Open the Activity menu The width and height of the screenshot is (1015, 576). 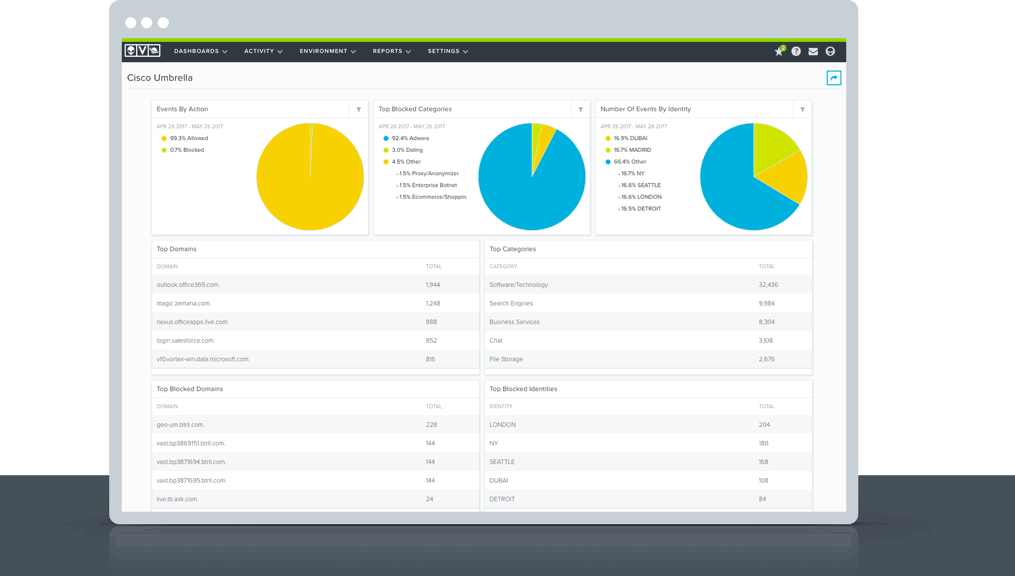click(263, 51)
